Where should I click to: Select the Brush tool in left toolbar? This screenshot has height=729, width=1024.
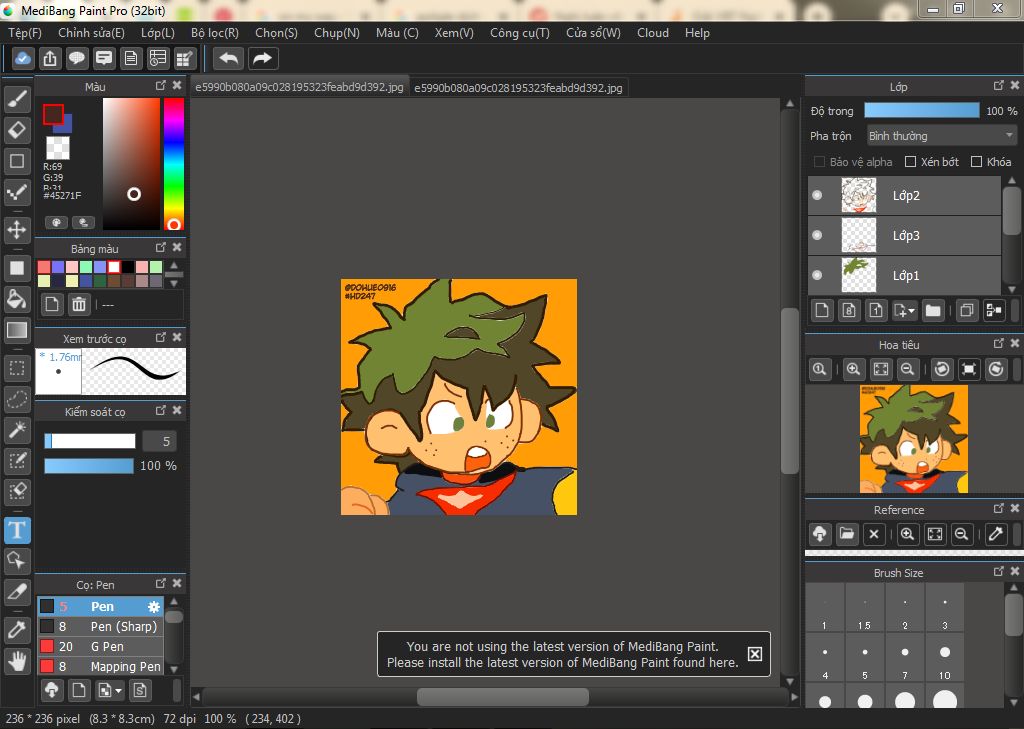coord(17,99)
